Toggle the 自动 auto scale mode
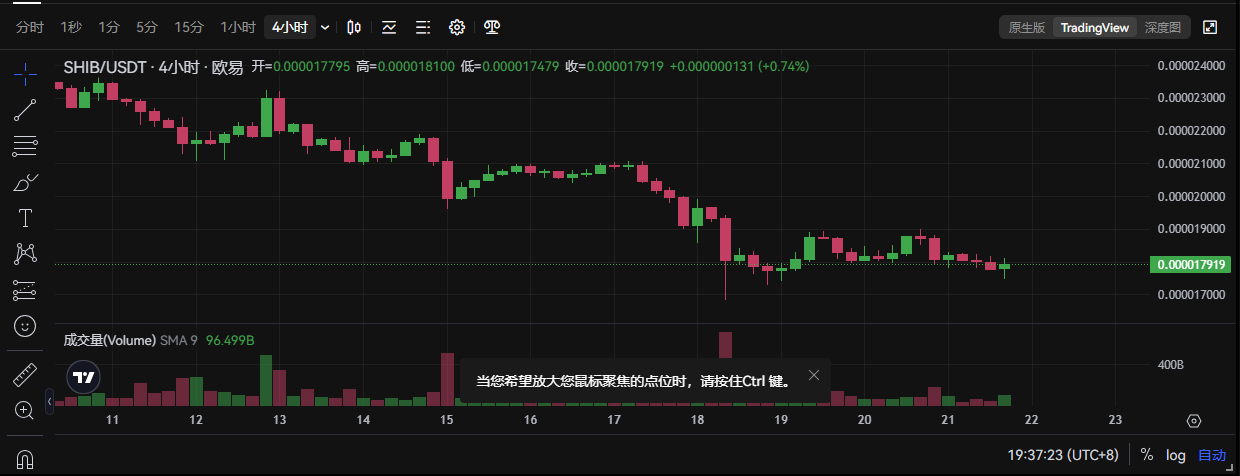 [1211, 455]
